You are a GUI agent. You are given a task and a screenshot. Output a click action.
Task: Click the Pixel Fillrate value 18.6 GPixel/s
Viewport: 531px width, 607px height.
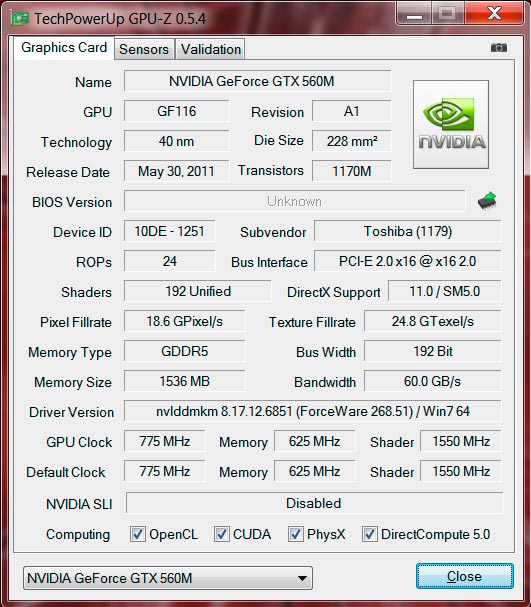click(x=185, y=321)
